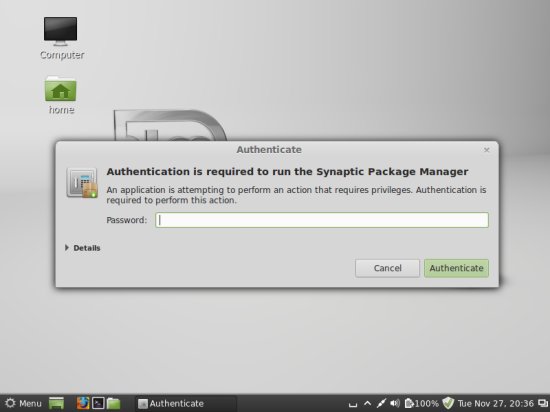The width and height of the screenshot is (550, 412).
Task: Click the Password input field
Action: pyautogui.click(x=322, y=220)
